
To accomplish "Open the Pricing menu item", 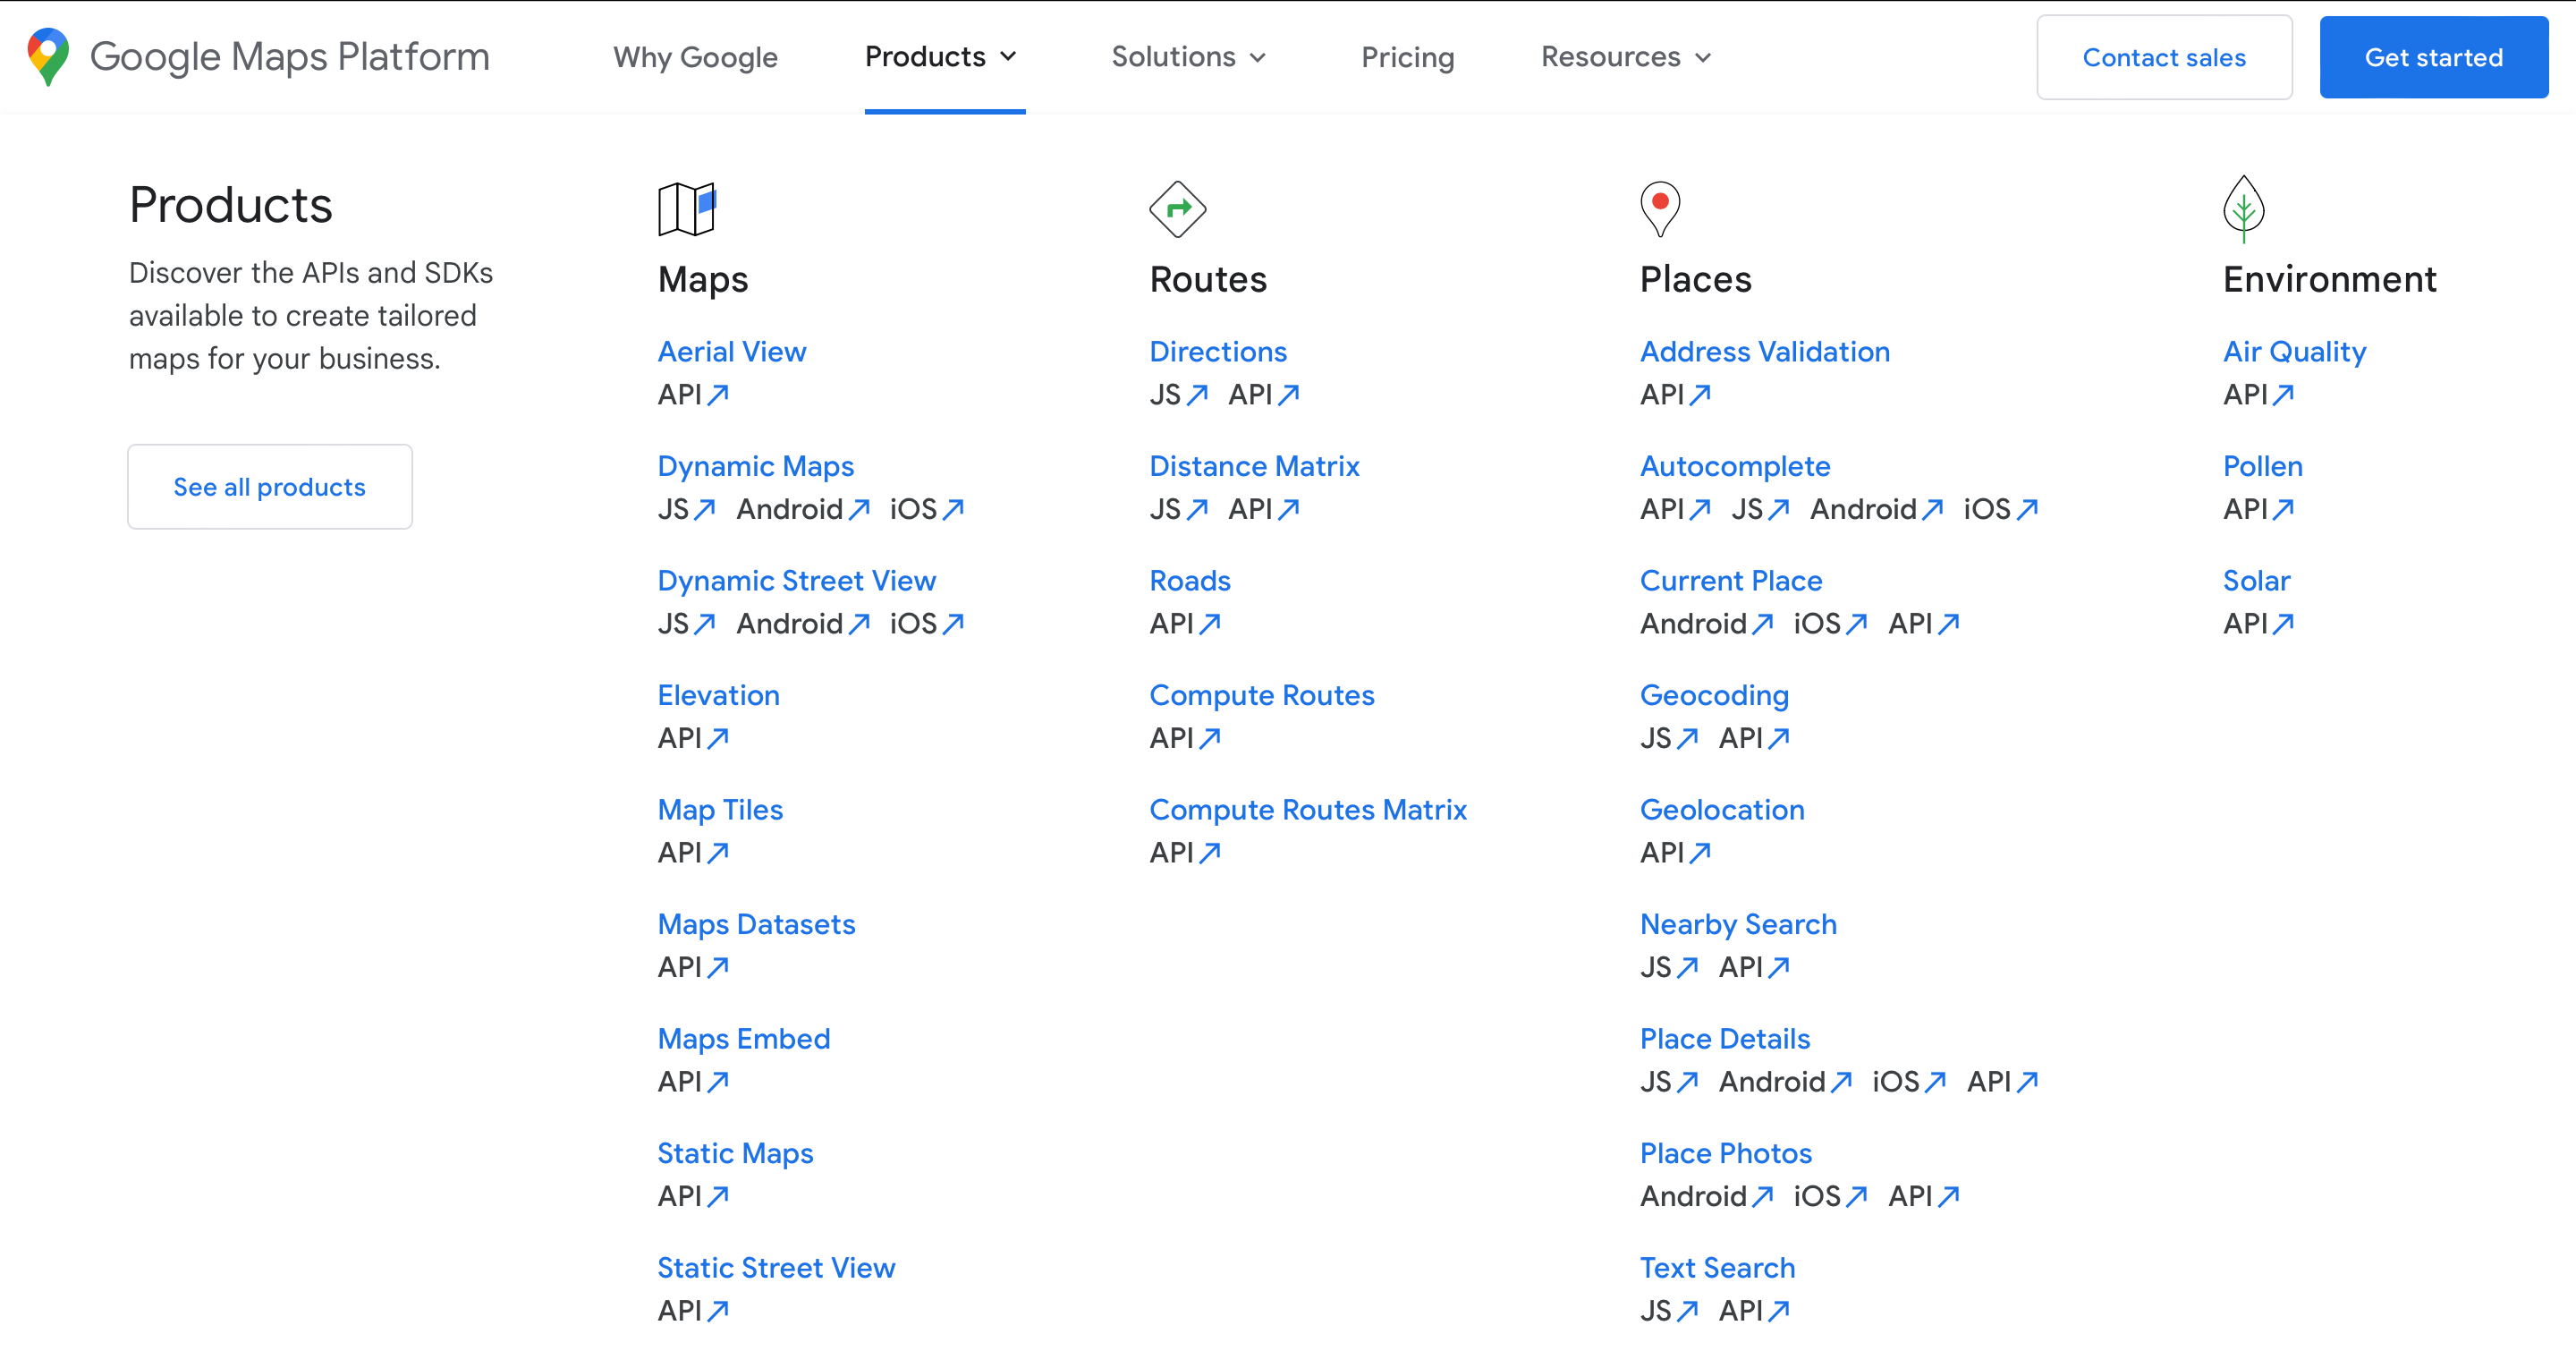I will [x=1407, y=57].
